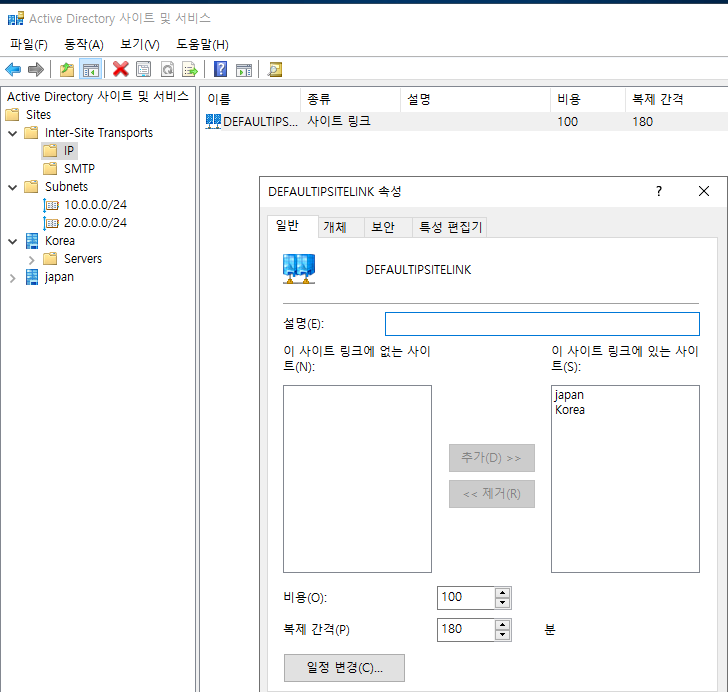Click the Subnets folder icon
The image size is (728, 692).
pyautogui.click(x=31, y=187)
